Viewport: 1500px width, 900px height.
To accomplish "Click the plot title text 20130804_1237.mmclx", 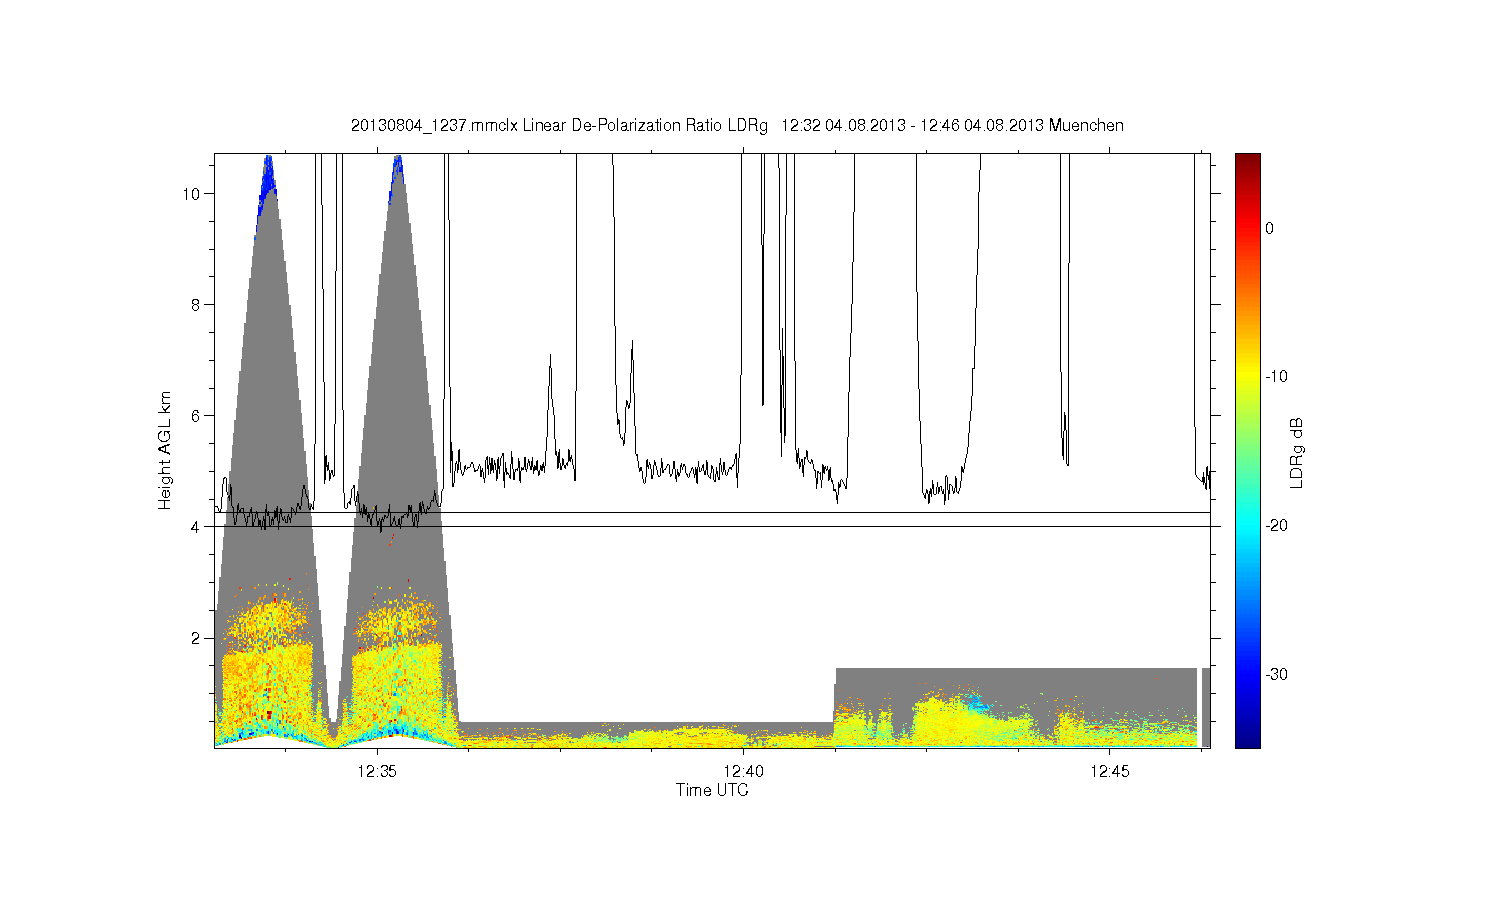I will [434, 126].
